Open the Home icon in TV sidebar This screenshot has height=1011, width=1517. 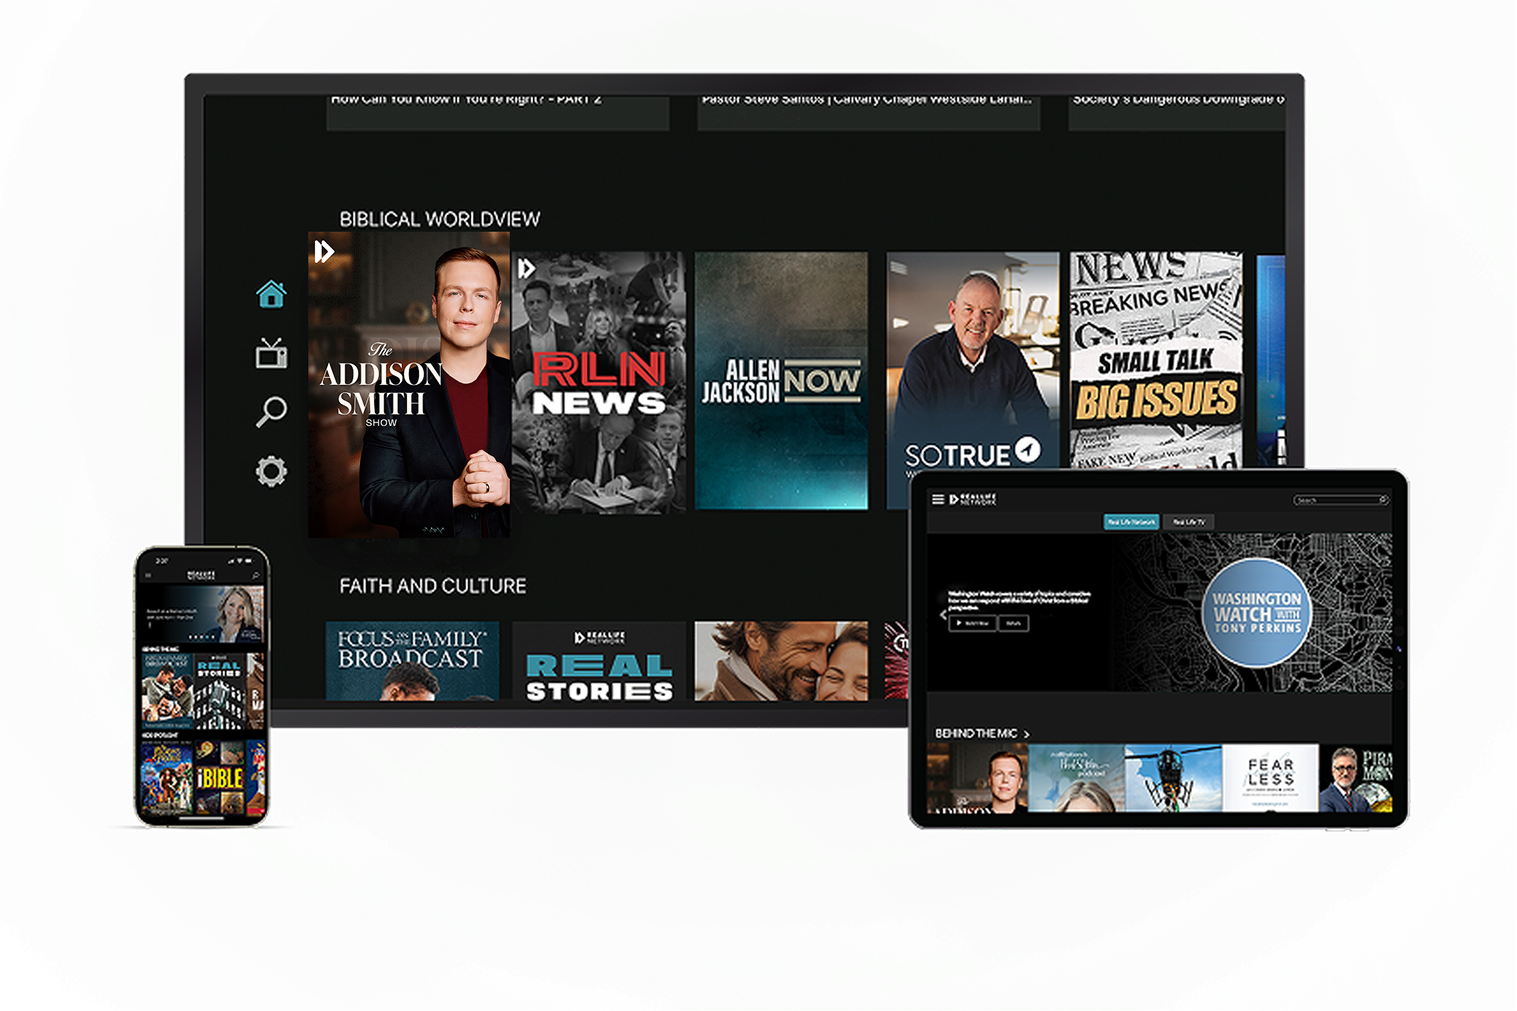click(x=271, y=294)
